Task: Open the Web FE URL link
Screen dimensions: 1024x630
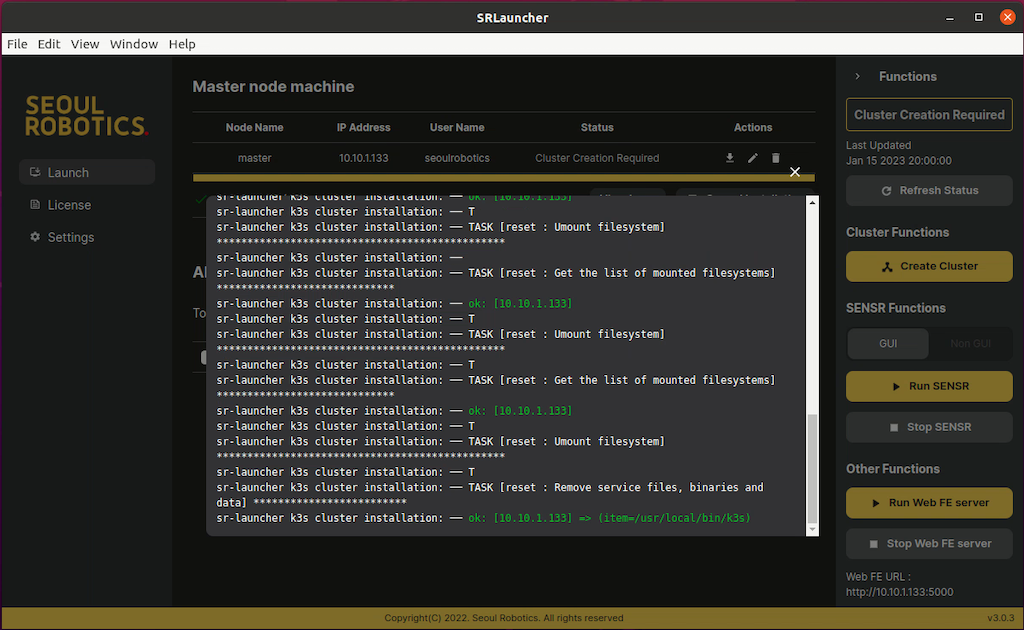Action: pyautogui.click(x=899, y=591)
